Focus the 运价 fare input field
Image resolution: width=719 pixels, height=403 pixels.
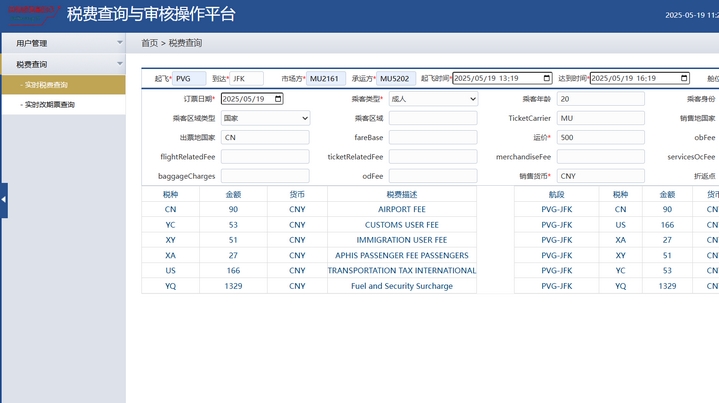tap(600, 137)
